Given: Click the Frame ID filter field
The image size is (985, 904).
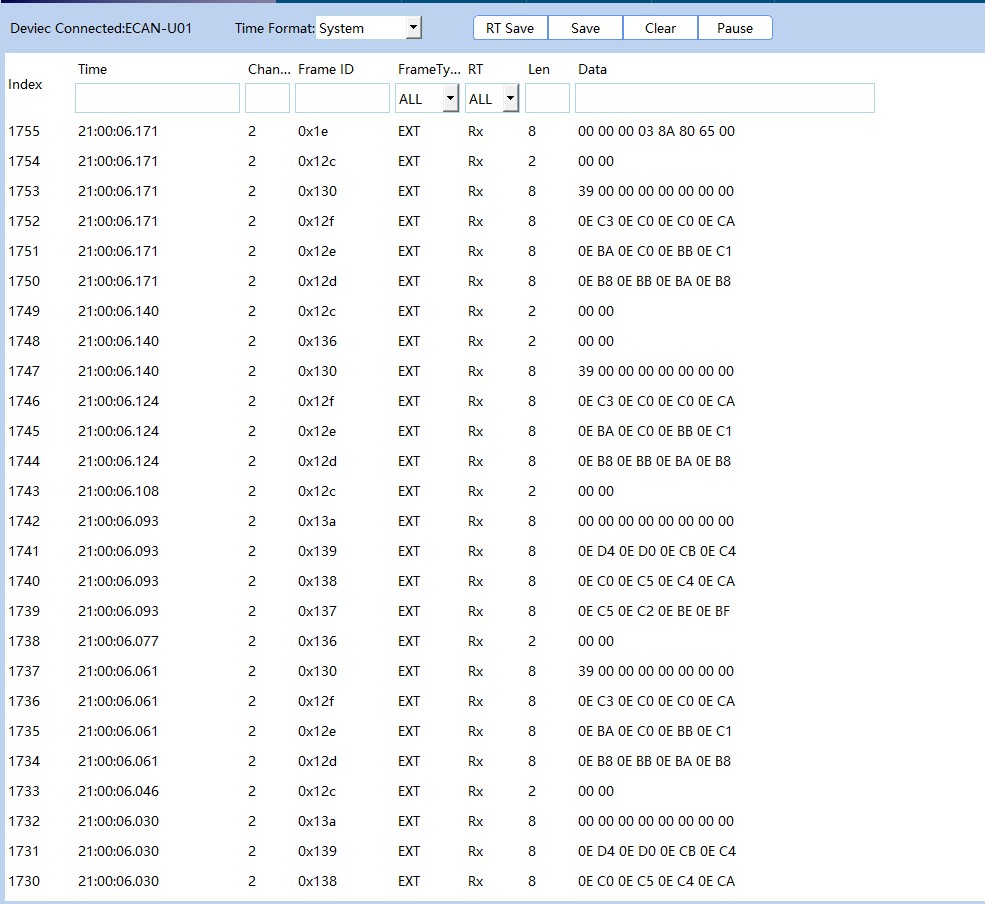Looking at the screenshot, I should point(342,98).
